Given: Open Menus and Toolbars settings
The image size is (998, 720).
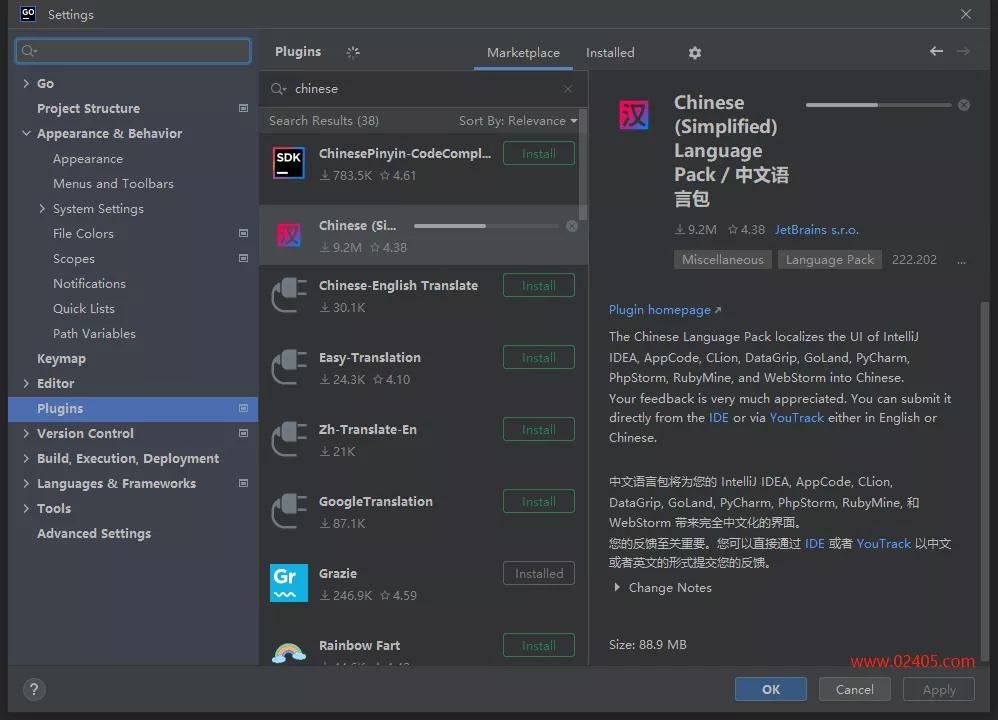Looking at the screenshot, I should [113, 183].
